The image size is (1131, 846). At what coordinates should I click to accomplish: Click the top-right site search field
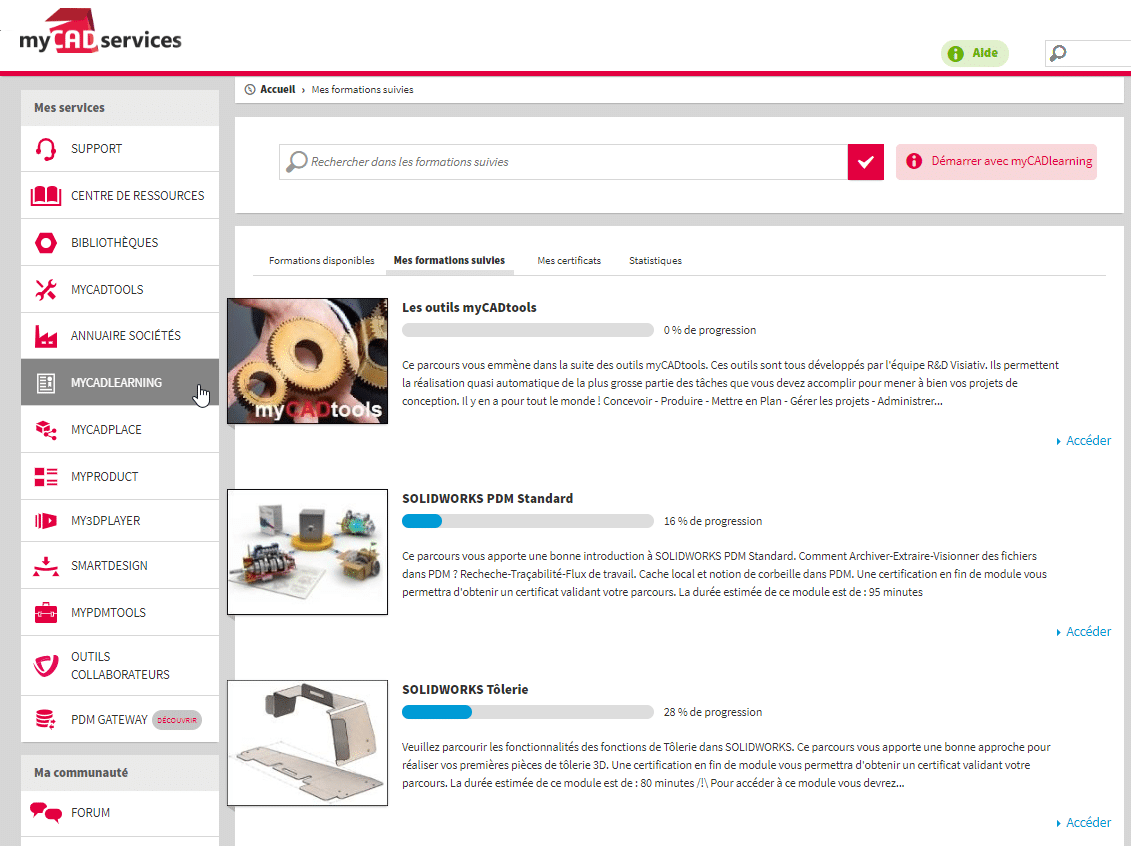pyautogui.click(x=1088, y=53)
